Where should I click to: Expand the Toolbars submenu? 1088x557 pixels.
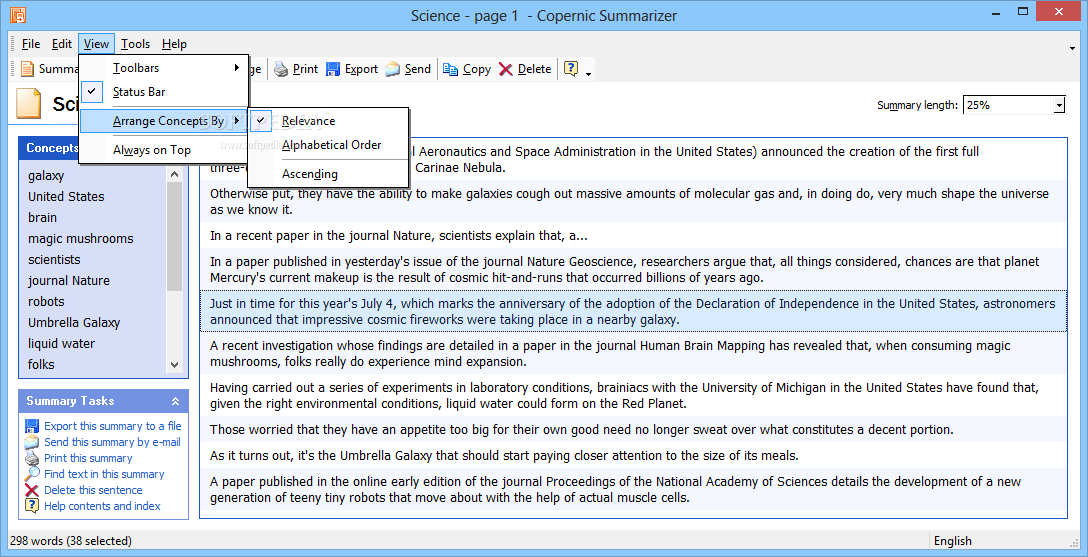(x=164, y=68)
